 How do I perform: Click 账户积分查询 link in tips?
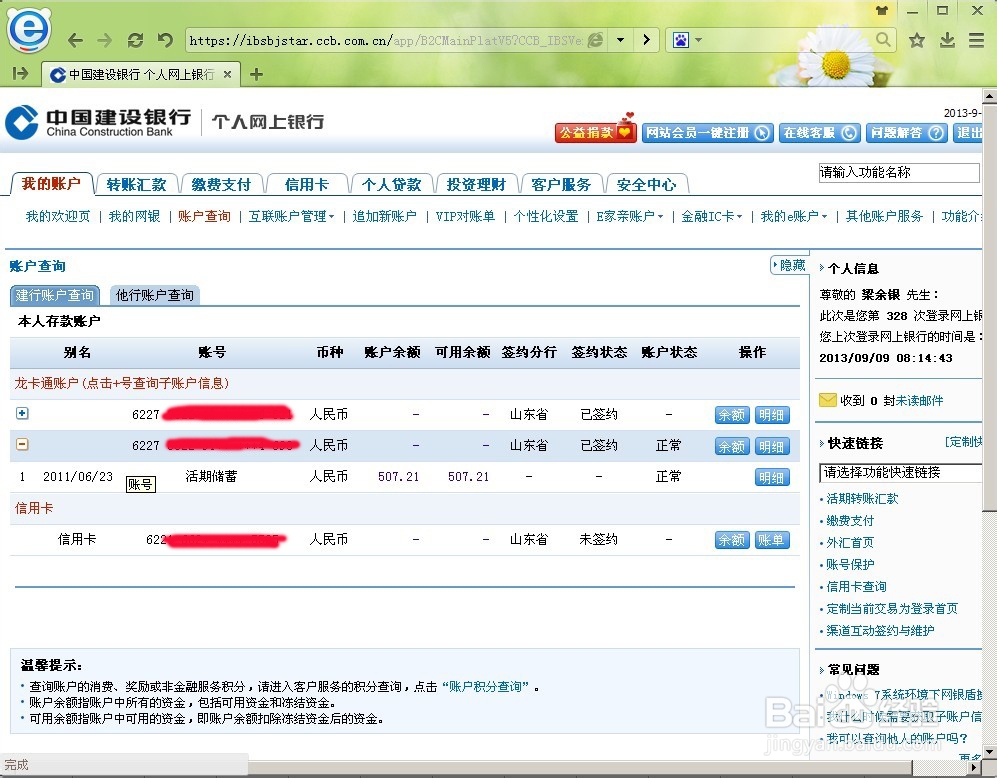tap(485, 686)
